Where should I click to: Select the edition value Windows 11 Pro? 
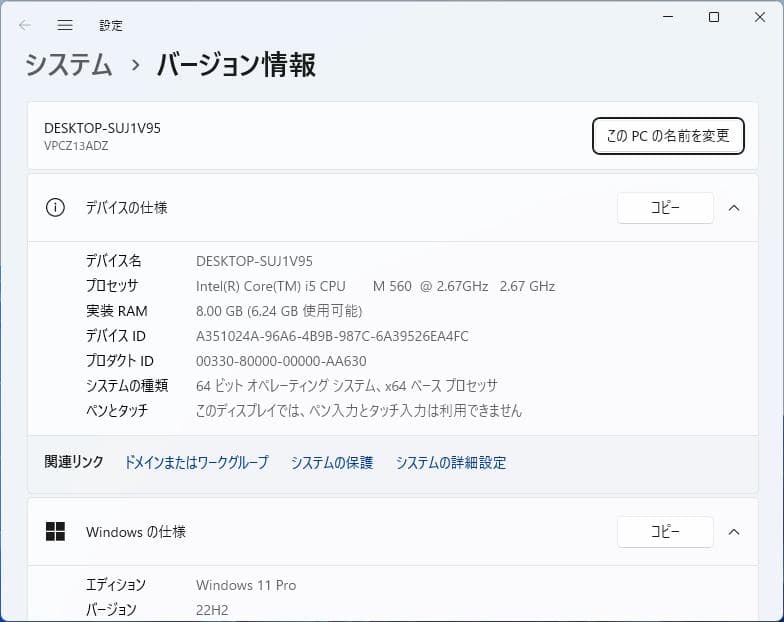click(246, 585)
